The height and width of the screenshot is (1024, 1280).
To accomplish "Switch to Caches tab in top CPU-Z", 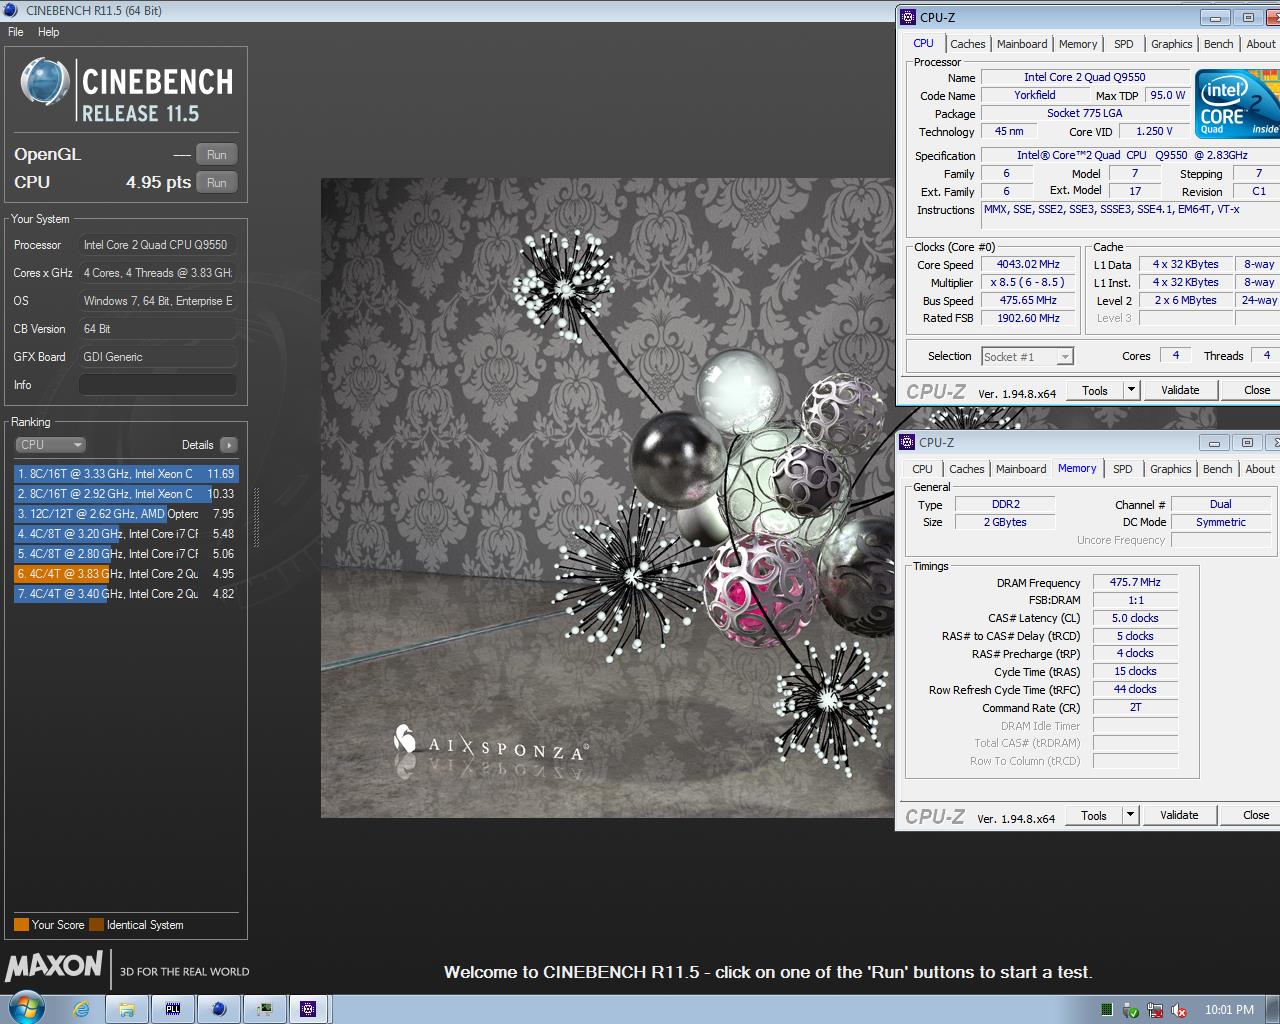I will [967, 44].
